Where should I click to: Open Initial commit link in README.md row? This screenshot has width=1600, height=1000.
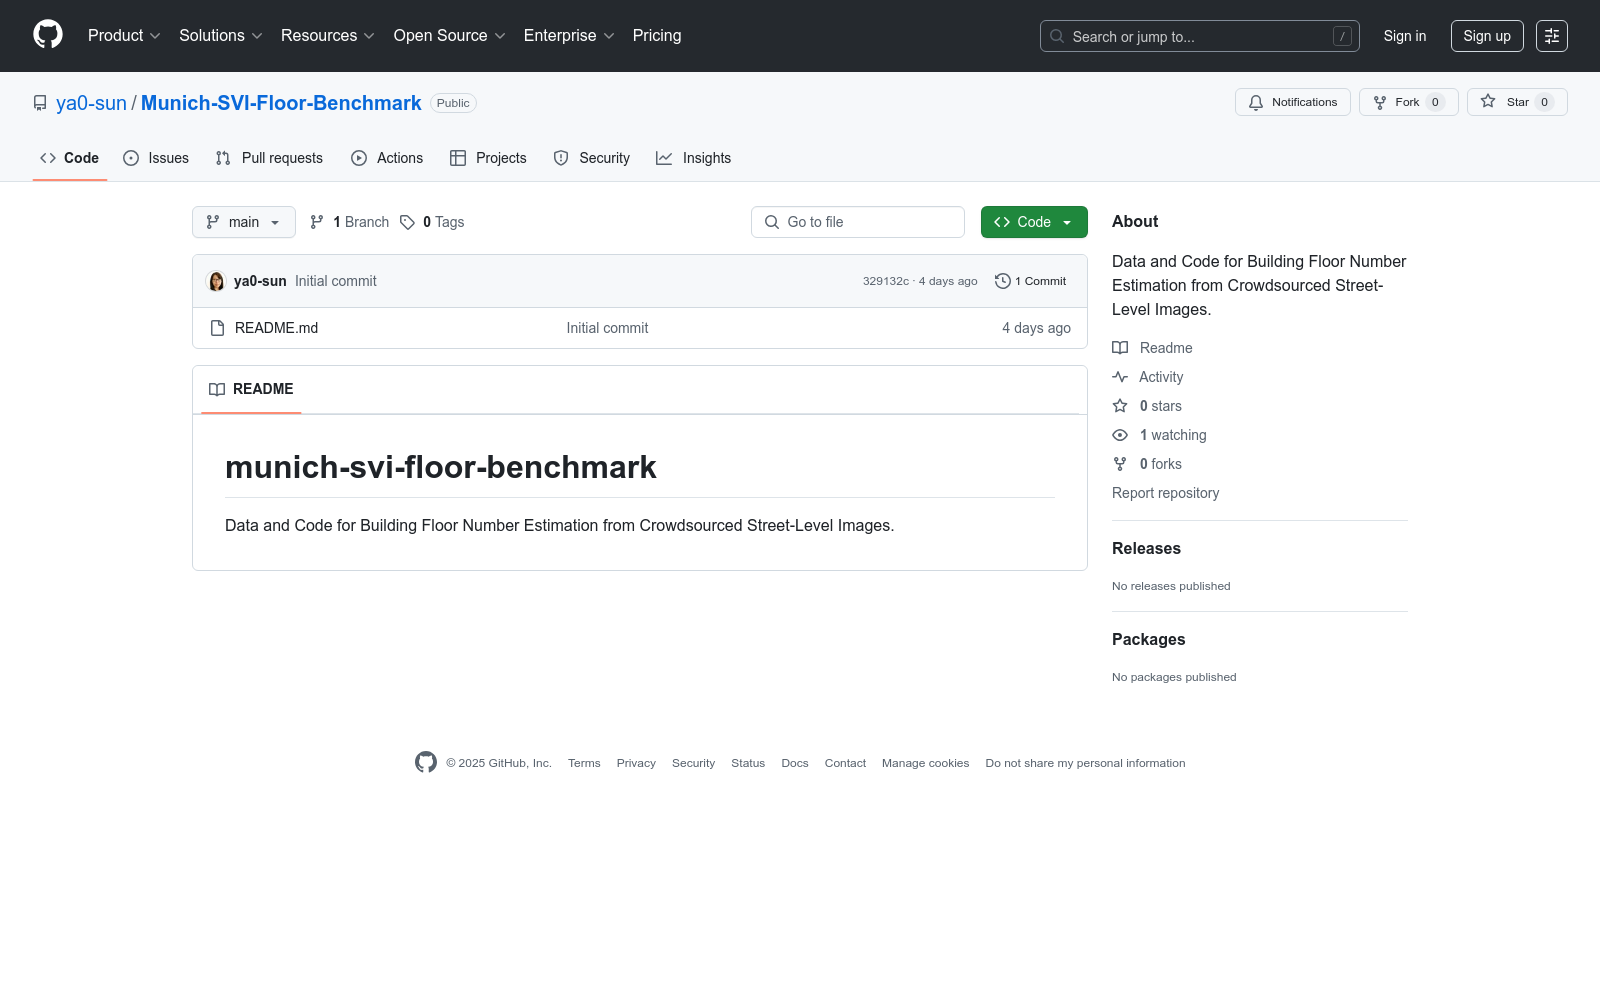click(607, 328)
